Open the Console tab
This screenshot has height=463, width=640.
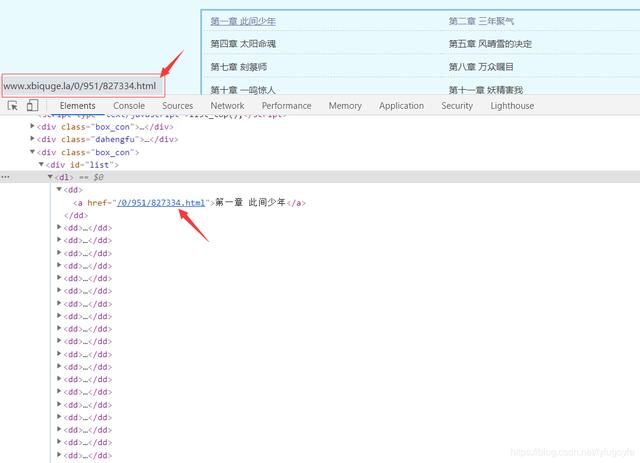coord(129,106)
